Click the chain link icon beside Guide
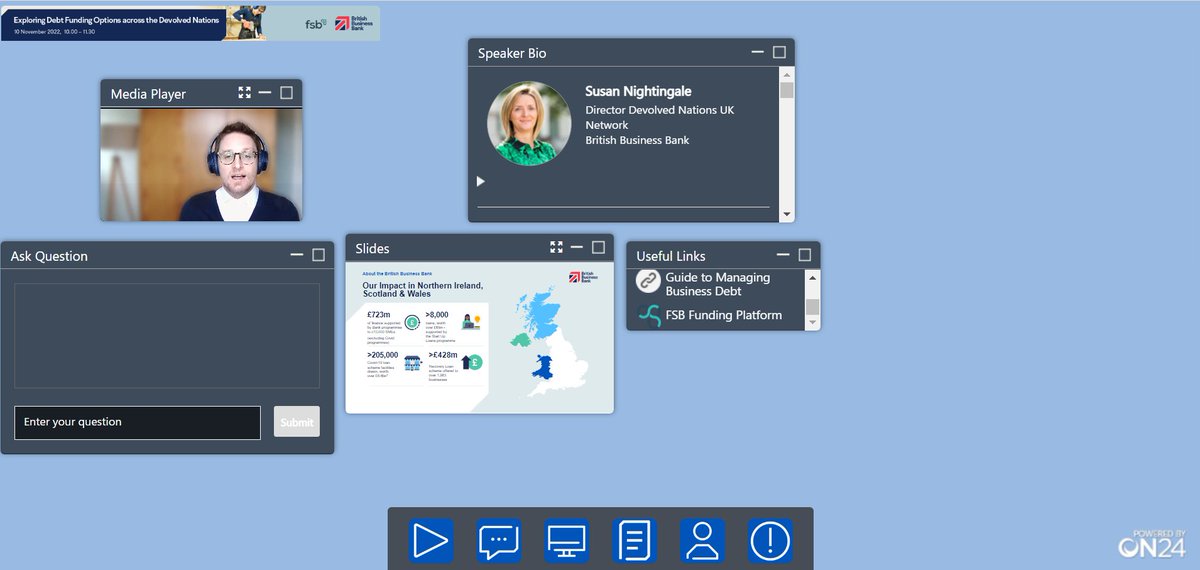1200x570 pixels. pyautogui.click(x=649, y=281)
